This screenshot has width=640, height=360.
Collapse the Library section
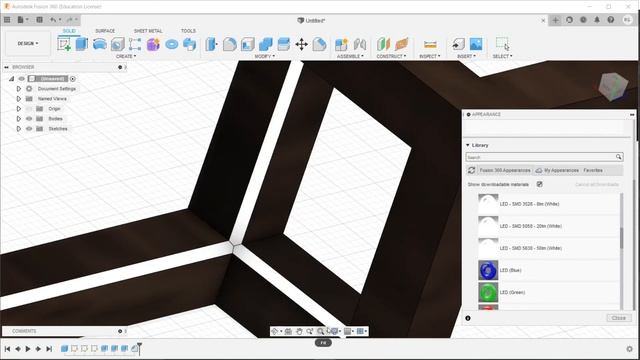[468, 145]
